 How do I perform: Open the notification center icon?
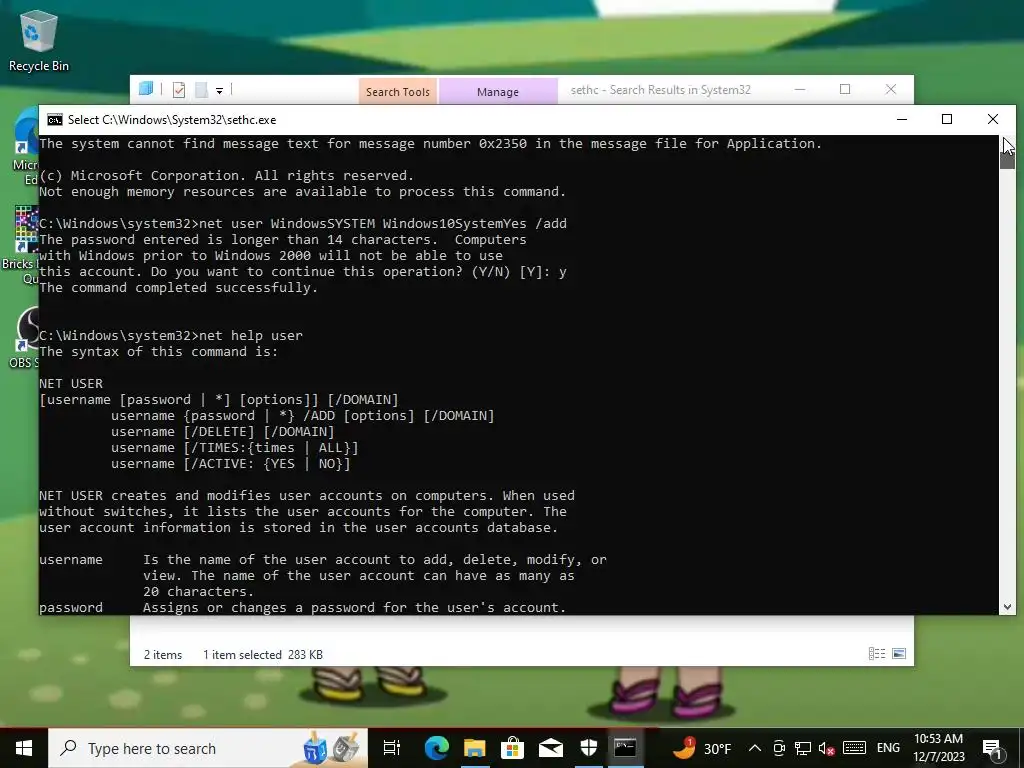(992, 748)
